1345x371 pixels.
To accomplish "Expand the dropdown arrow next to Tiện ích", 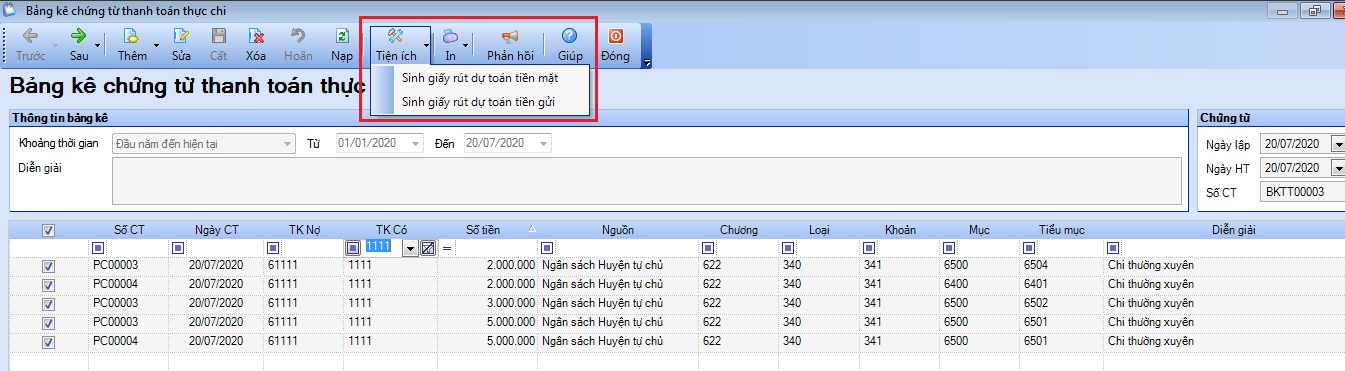I will pyautogui.click(x=426, y=45).
